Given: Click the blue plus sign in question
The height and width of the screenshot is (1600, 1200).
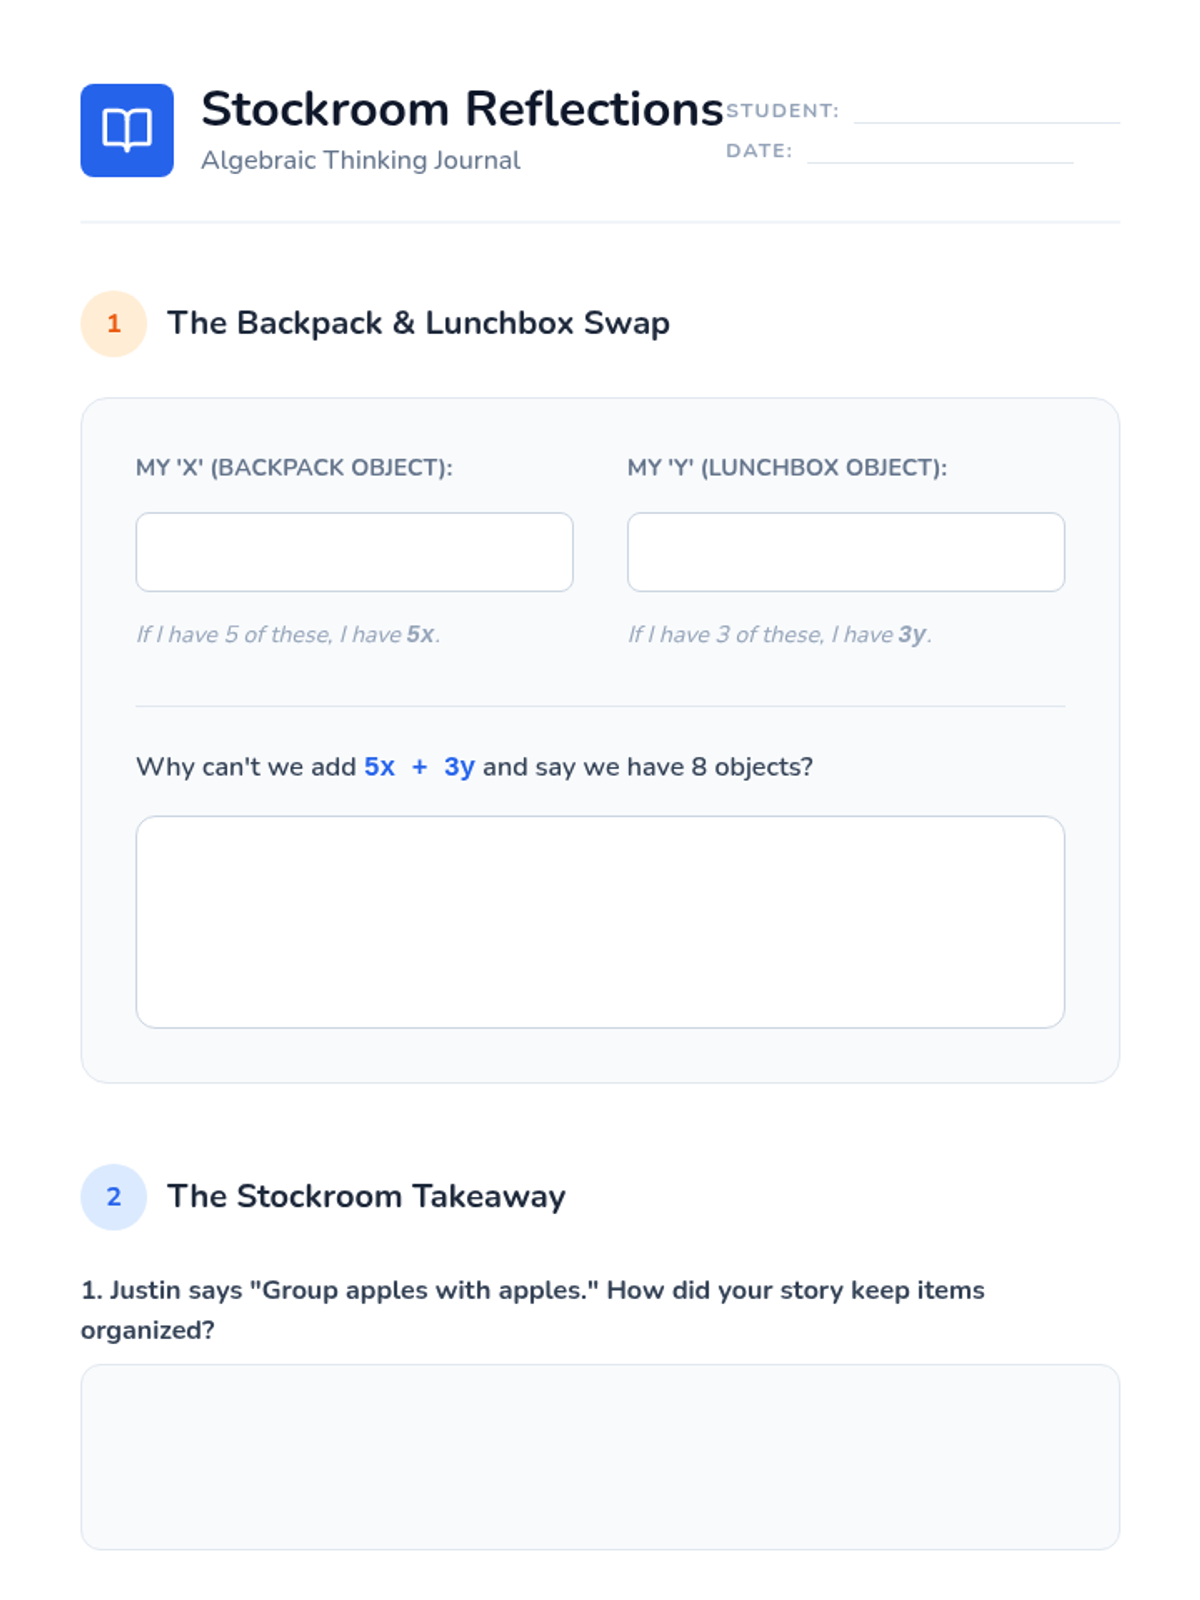Looking at the screenshot, I should [420, 767].
